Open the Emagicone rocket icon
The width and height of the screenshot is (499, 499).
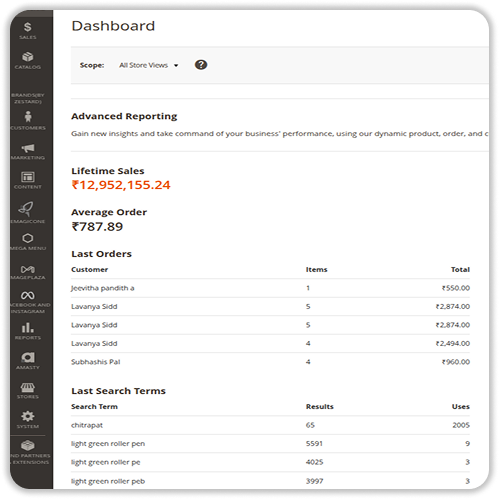[x=27, y=209]
